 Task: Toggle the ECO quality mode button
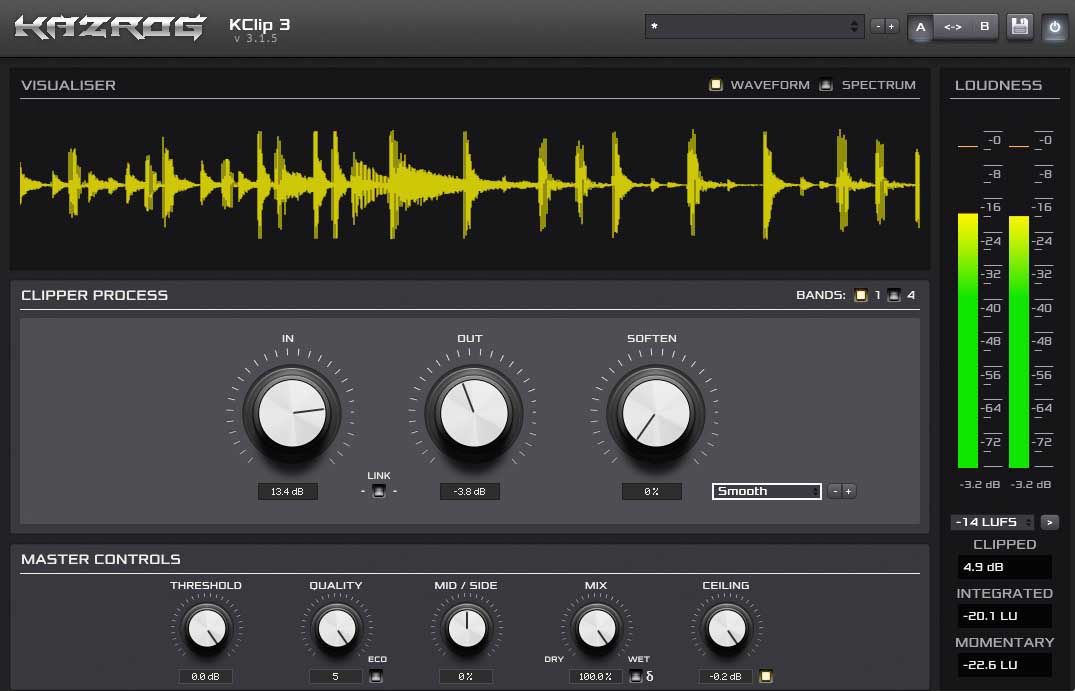pos(377,676)
